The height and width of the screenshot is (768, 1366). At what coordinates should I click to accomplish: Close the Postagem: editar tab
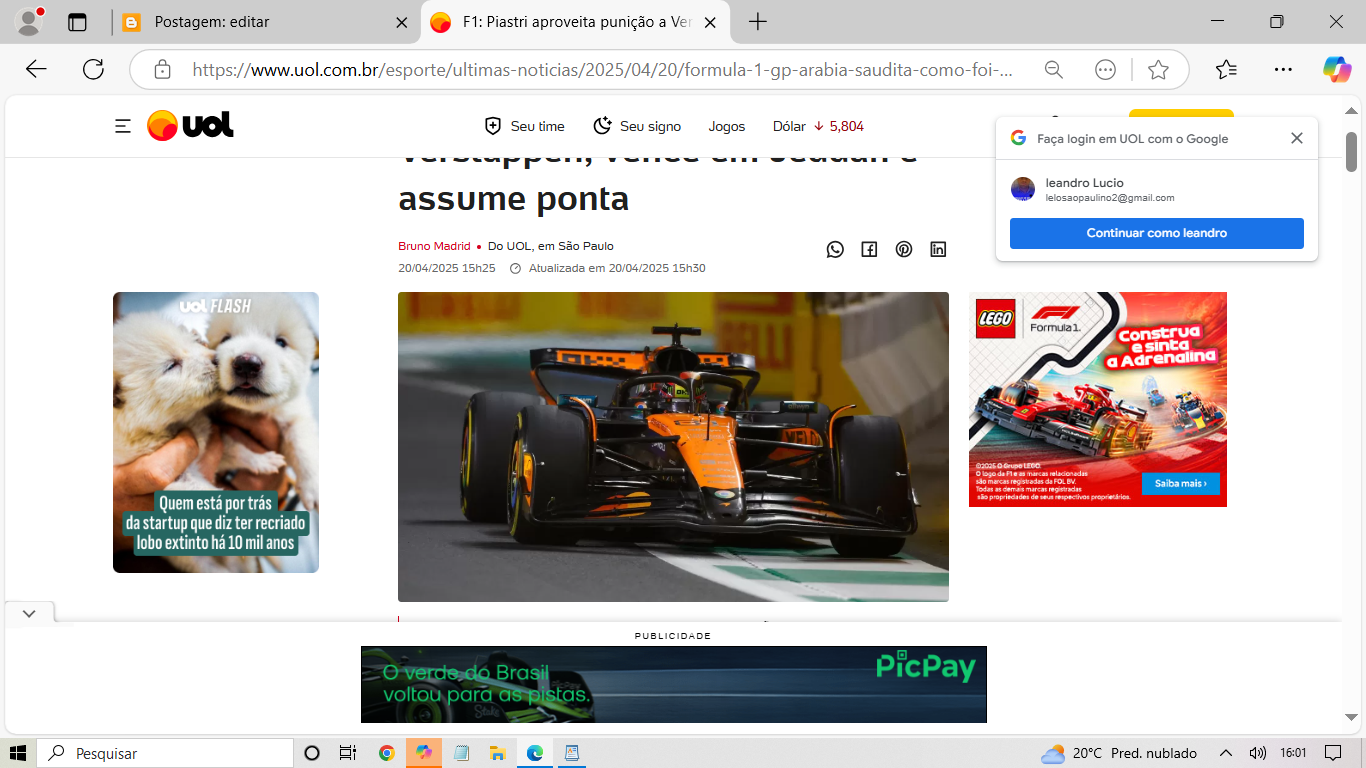click(402, 22)
